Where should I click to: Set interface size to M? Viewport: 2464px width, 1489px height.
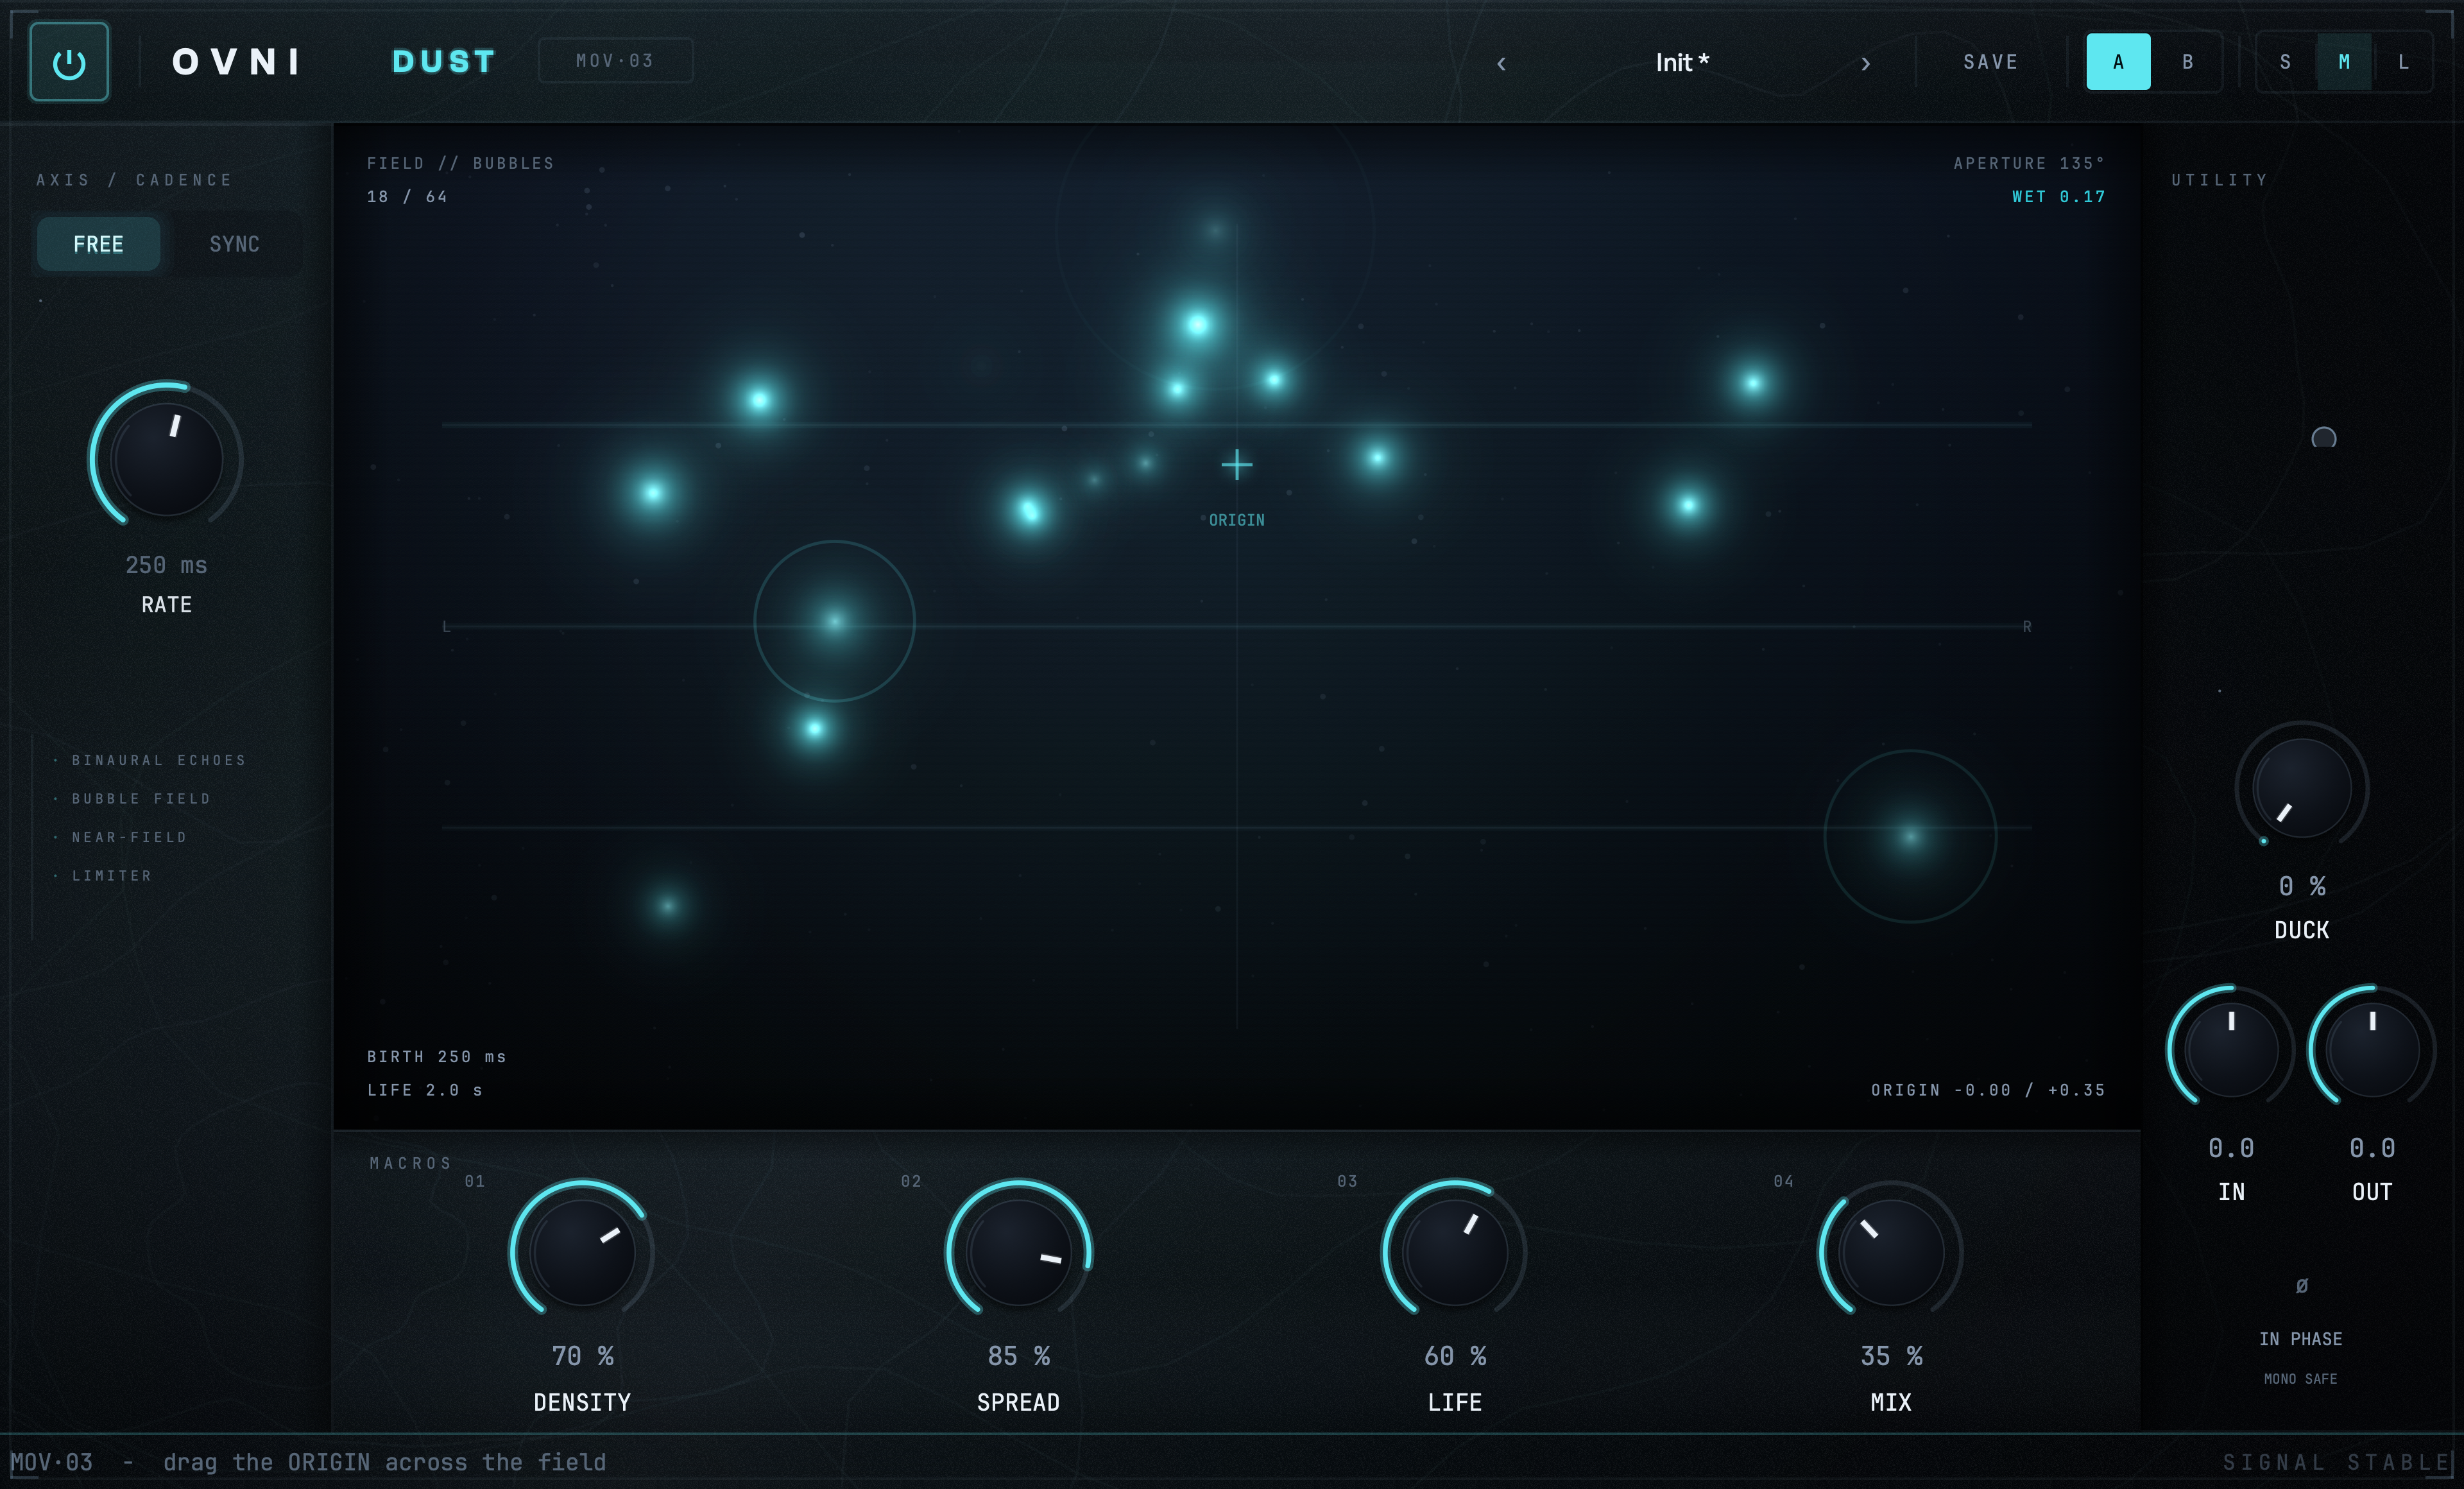point(2344,62)
